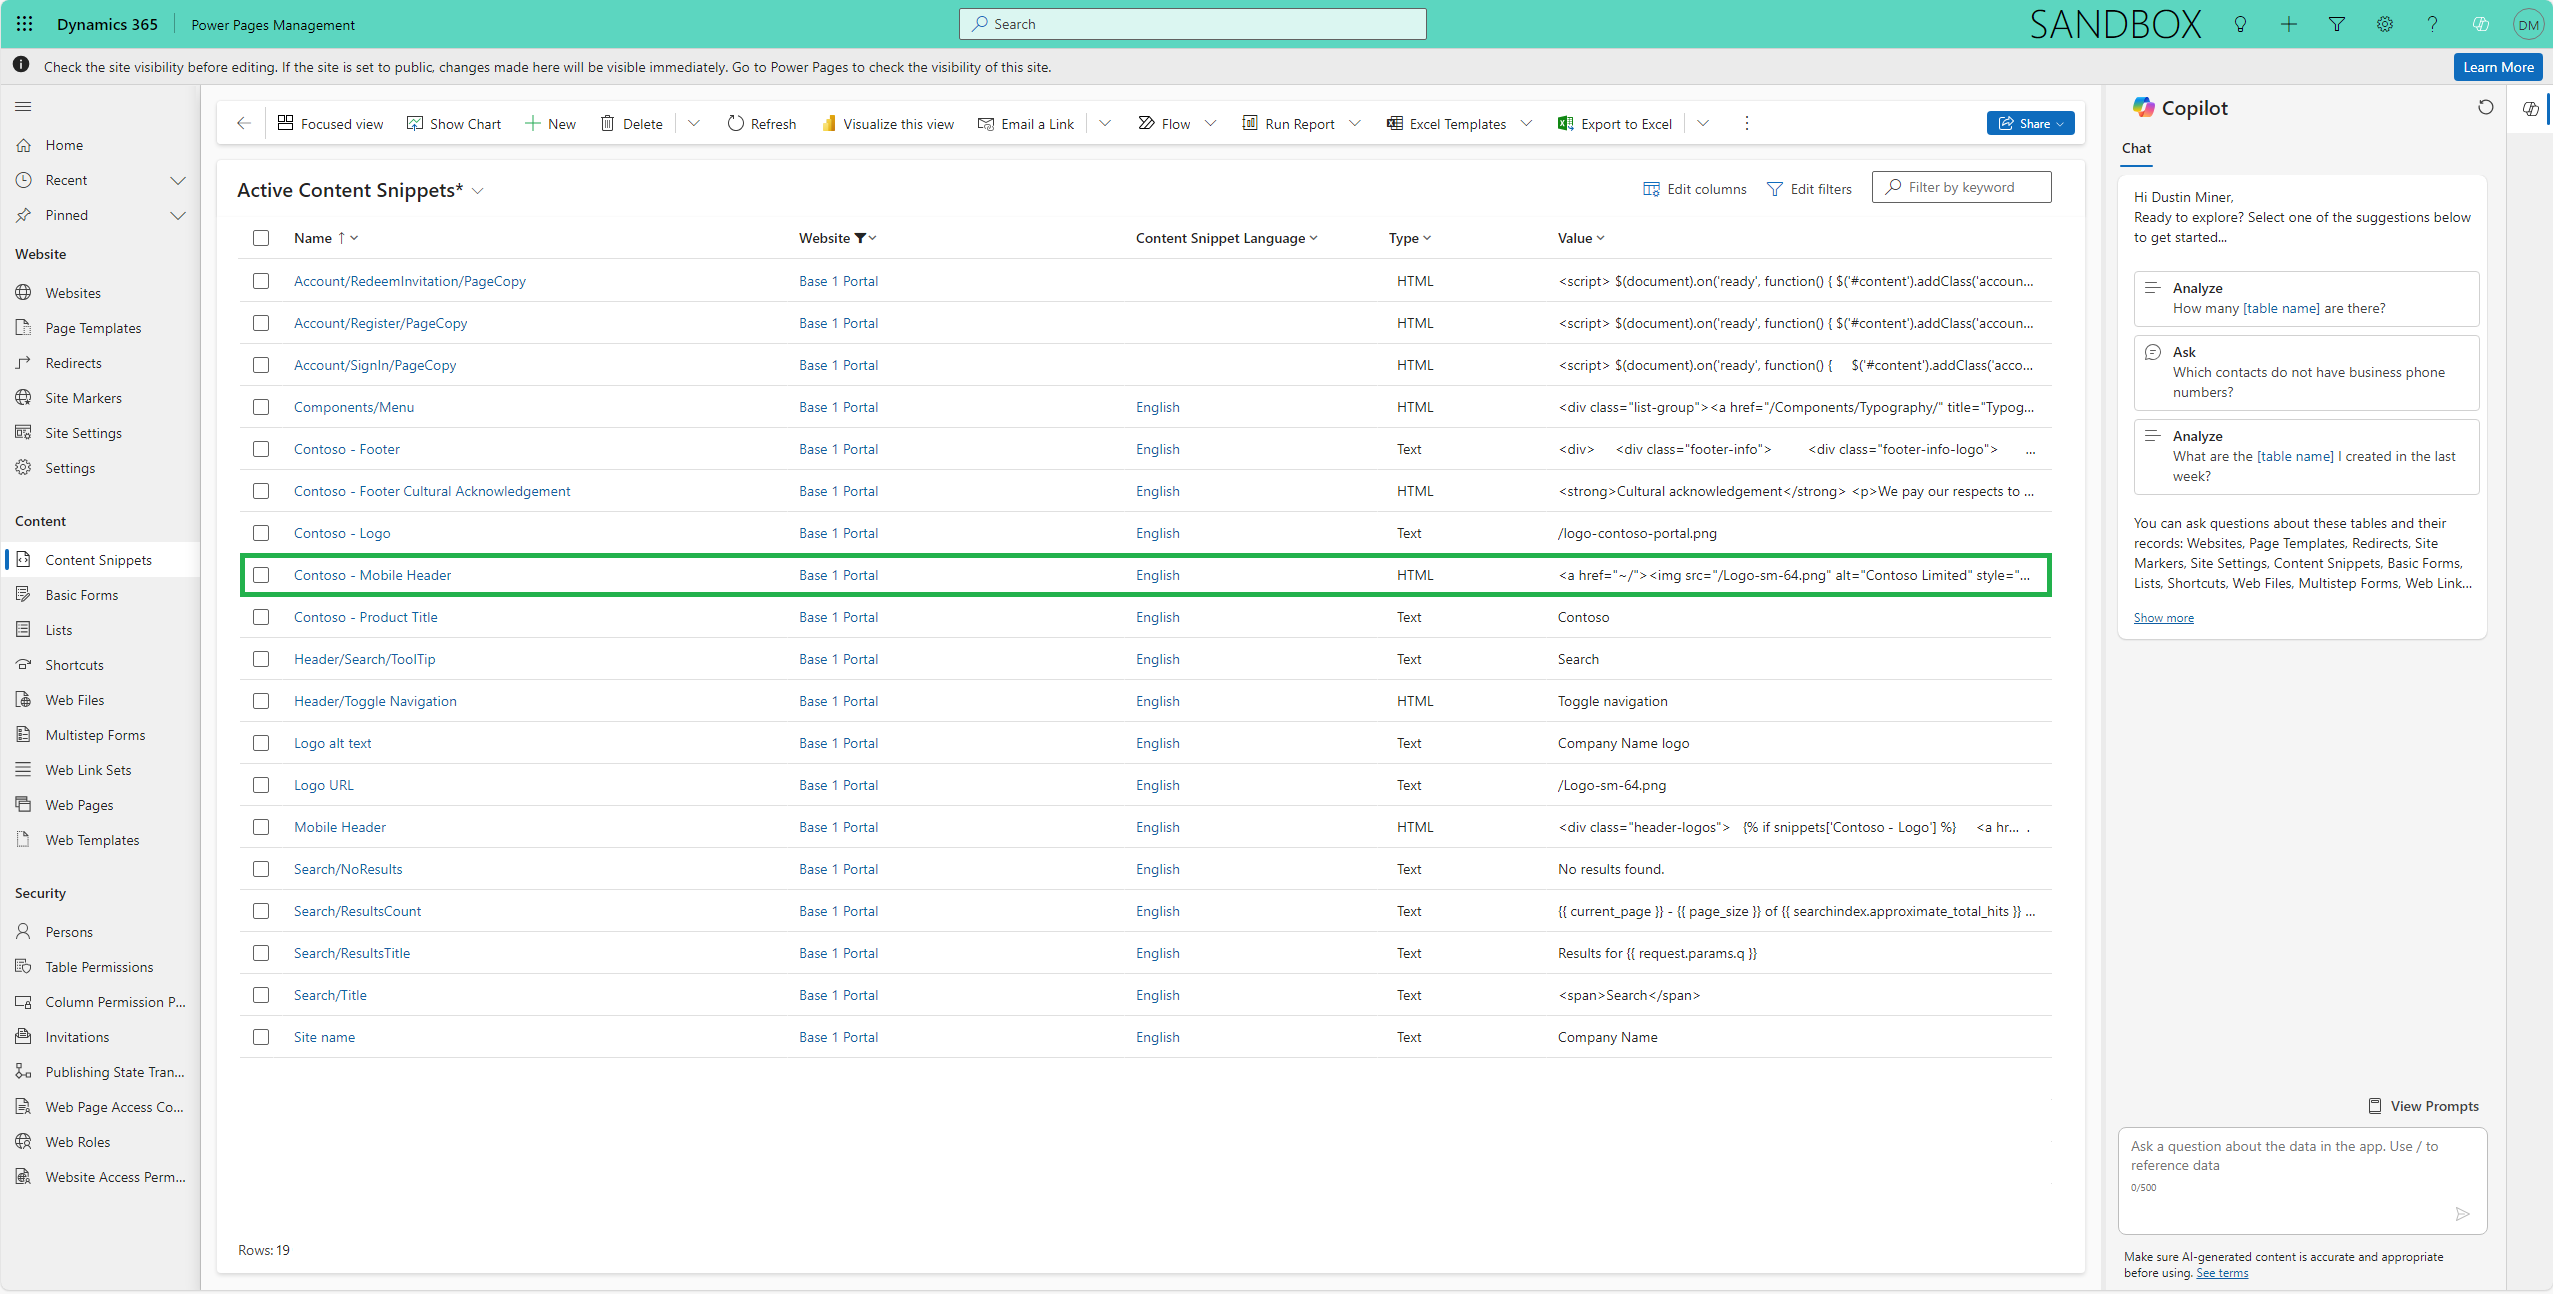Click the Show Chart command

coord(454,123)
